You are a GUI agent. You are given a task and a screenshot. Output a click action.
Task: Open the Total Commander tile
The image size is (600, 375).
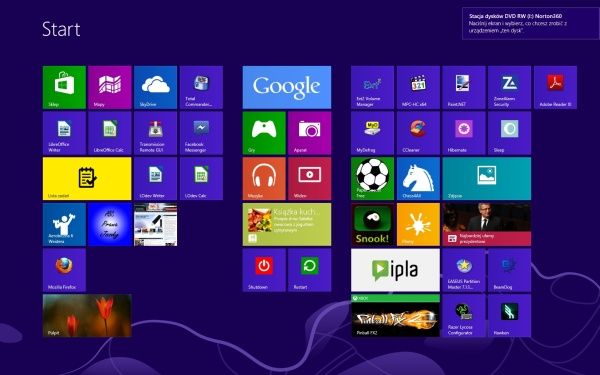201,87
